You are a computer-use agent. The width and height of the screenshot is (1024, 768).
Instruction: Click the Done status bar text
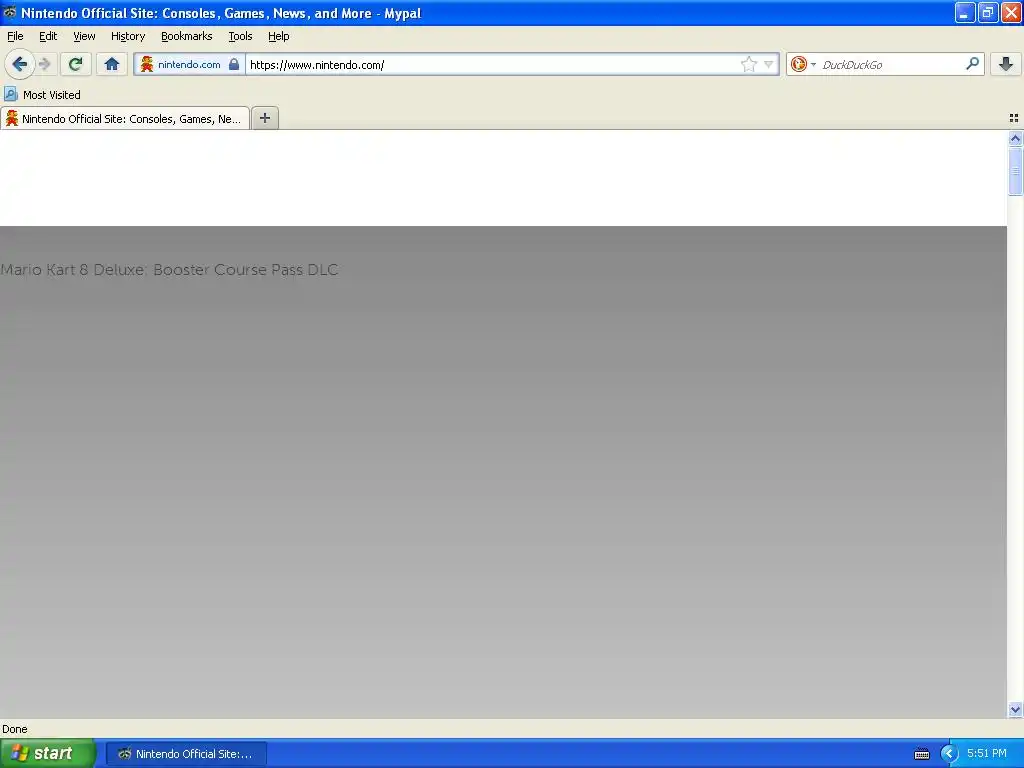(14, 729)
